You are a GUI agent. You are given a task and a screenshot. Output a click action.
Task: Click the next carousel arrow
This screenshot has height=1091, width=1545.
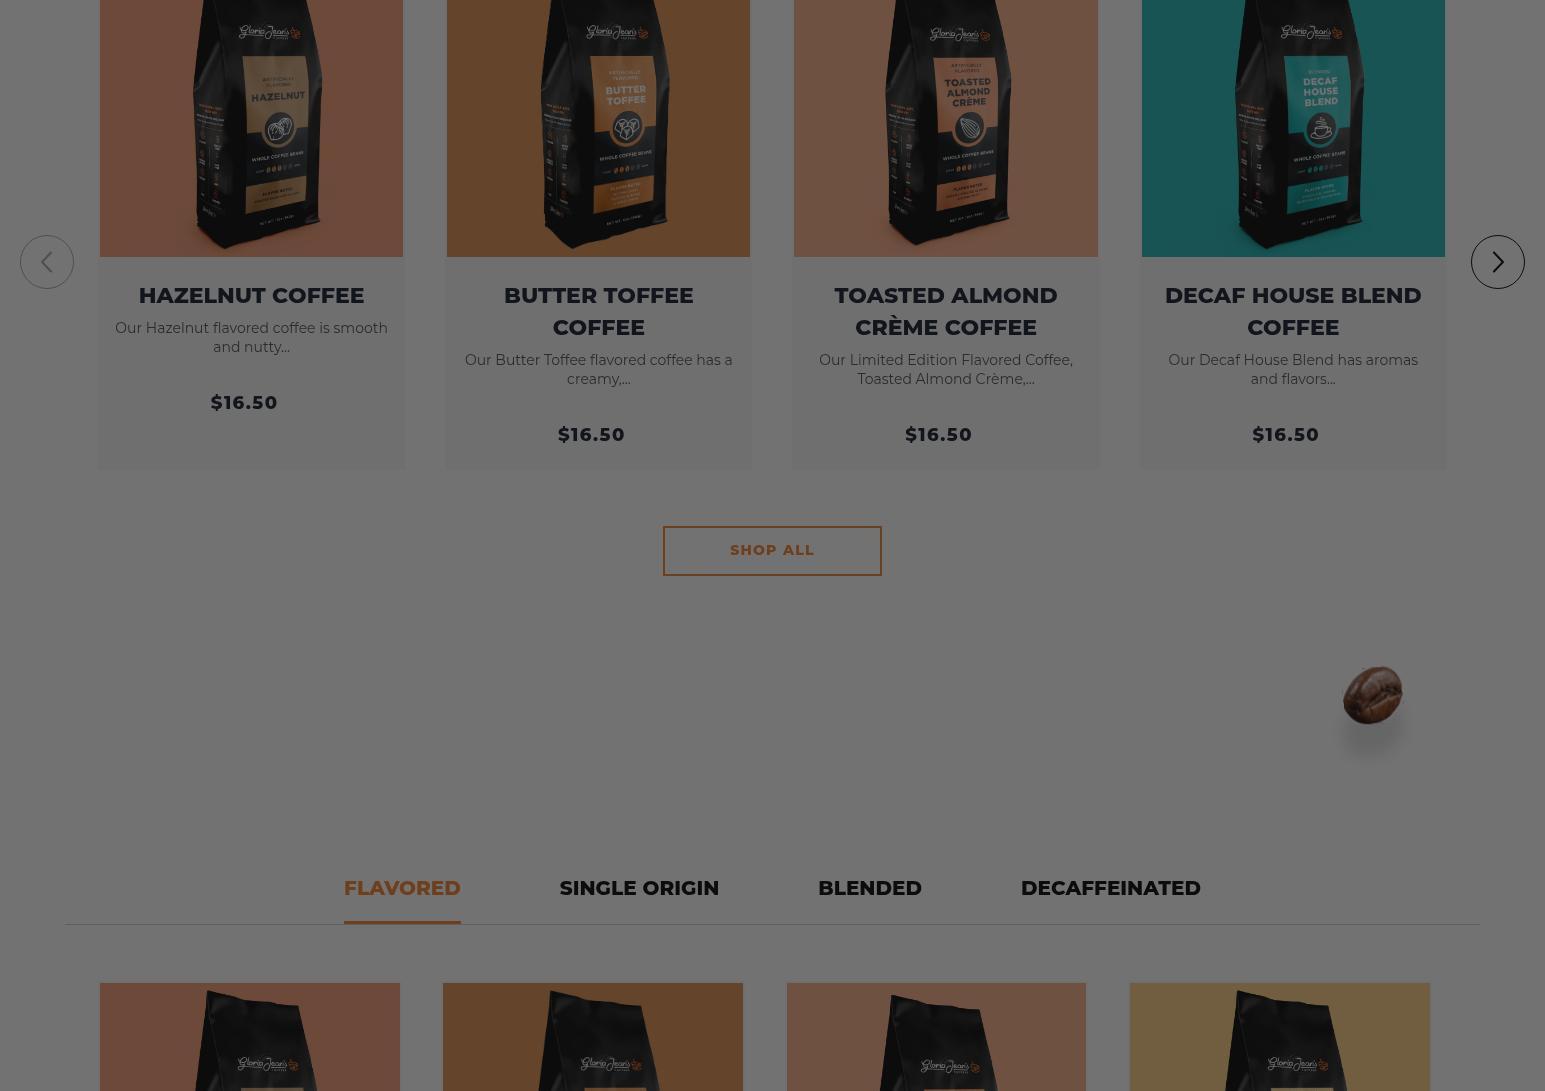point(1497,262)
